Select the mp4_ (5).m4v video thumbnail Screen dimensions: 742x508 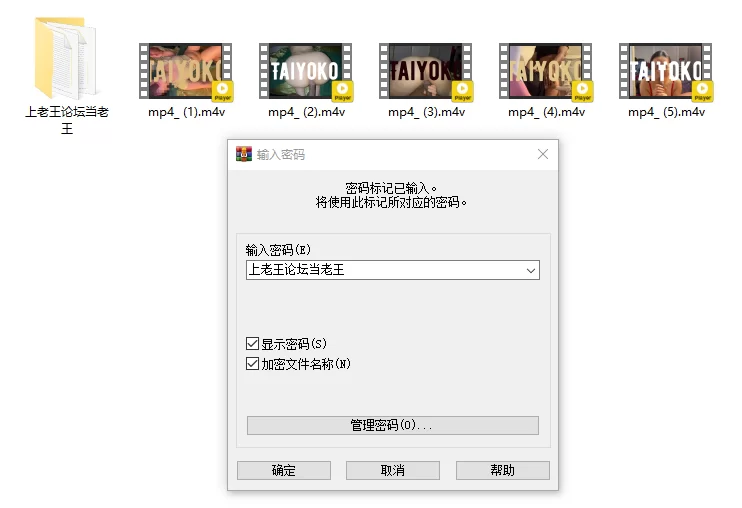(x=666, y=71)
